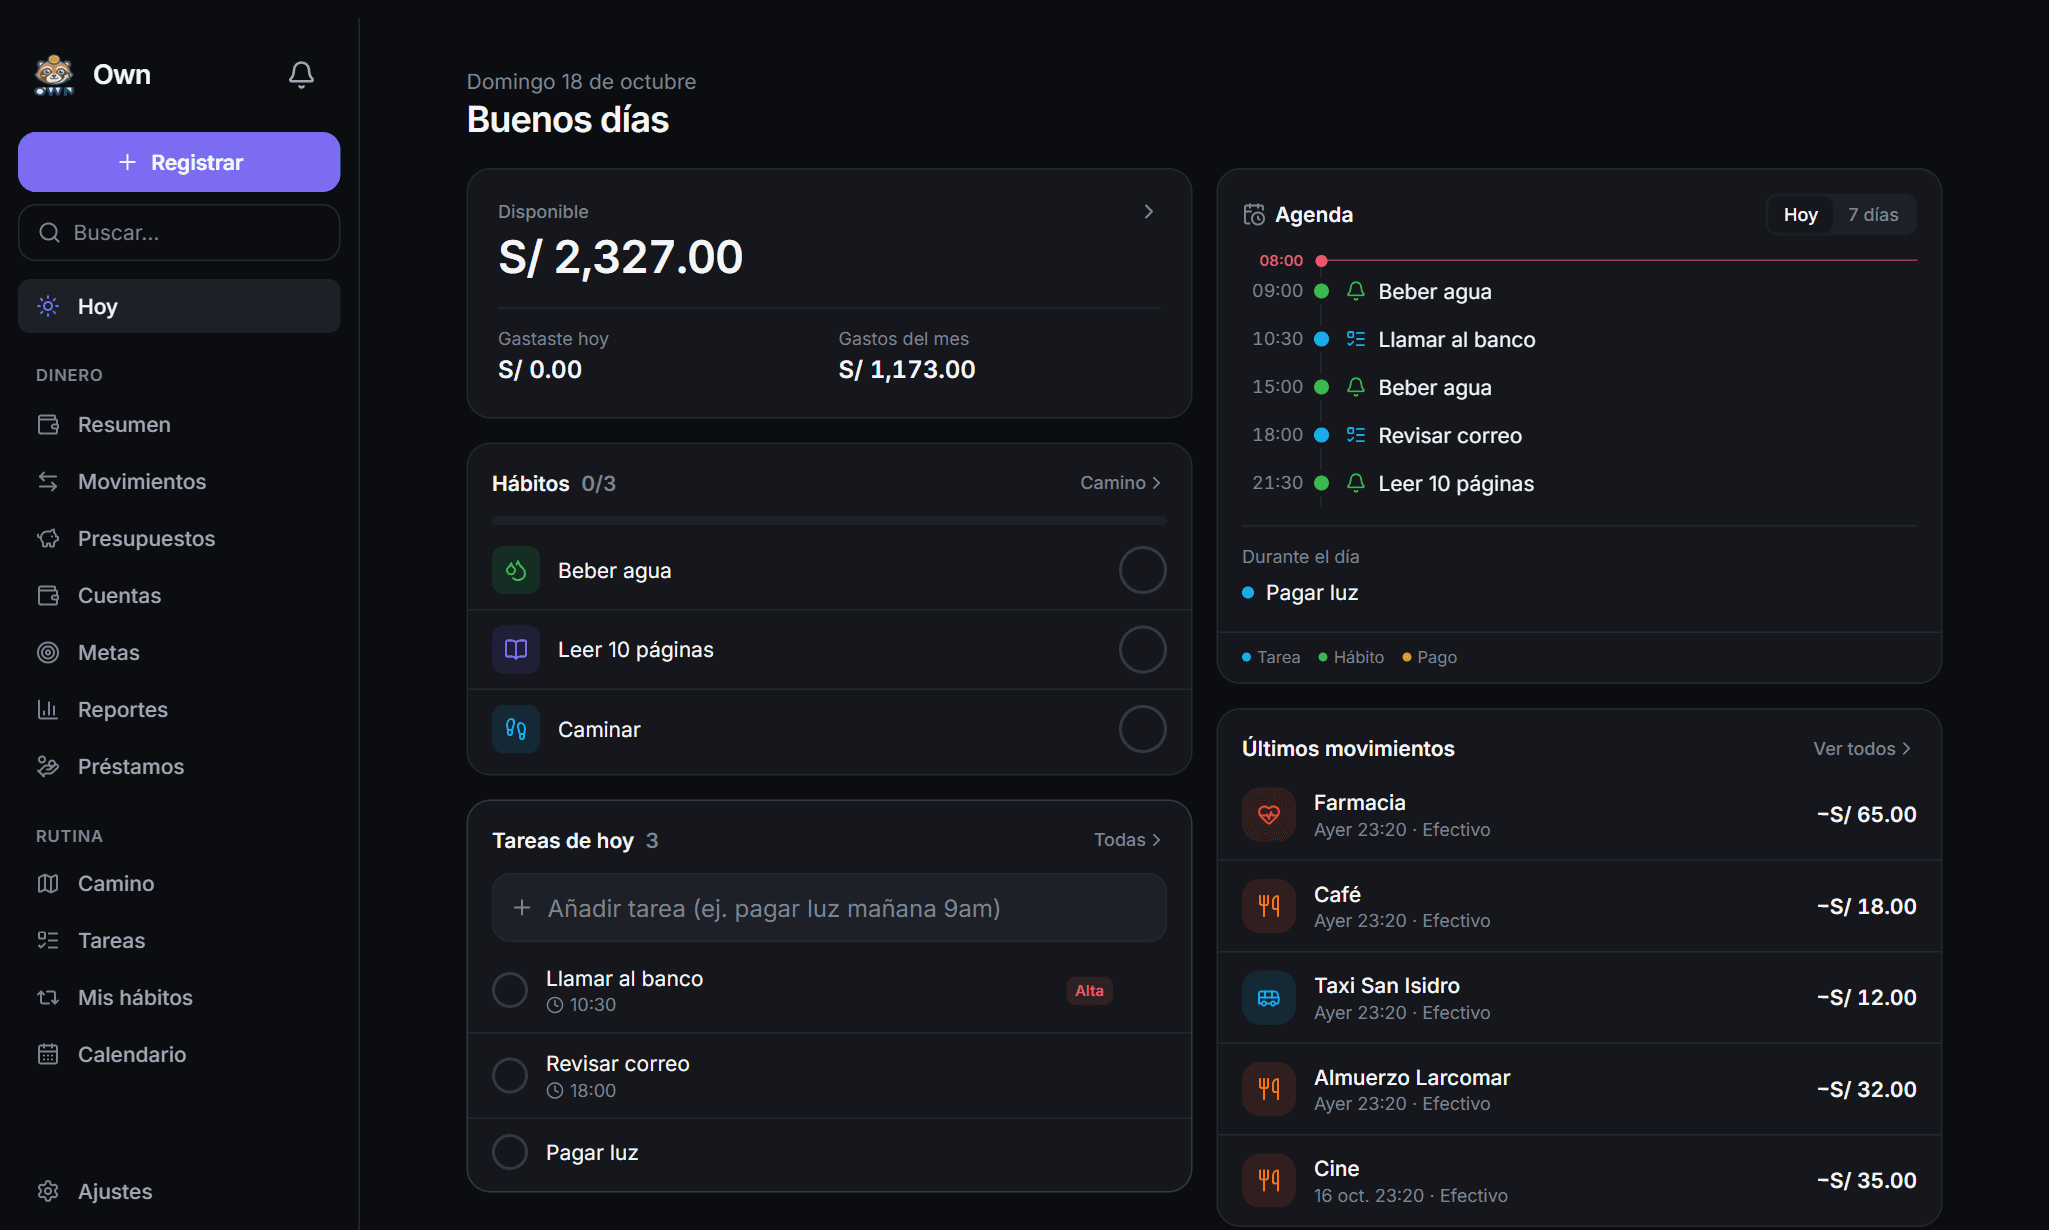Open the Beber agua water-drop habit icon

click(516, 570)
